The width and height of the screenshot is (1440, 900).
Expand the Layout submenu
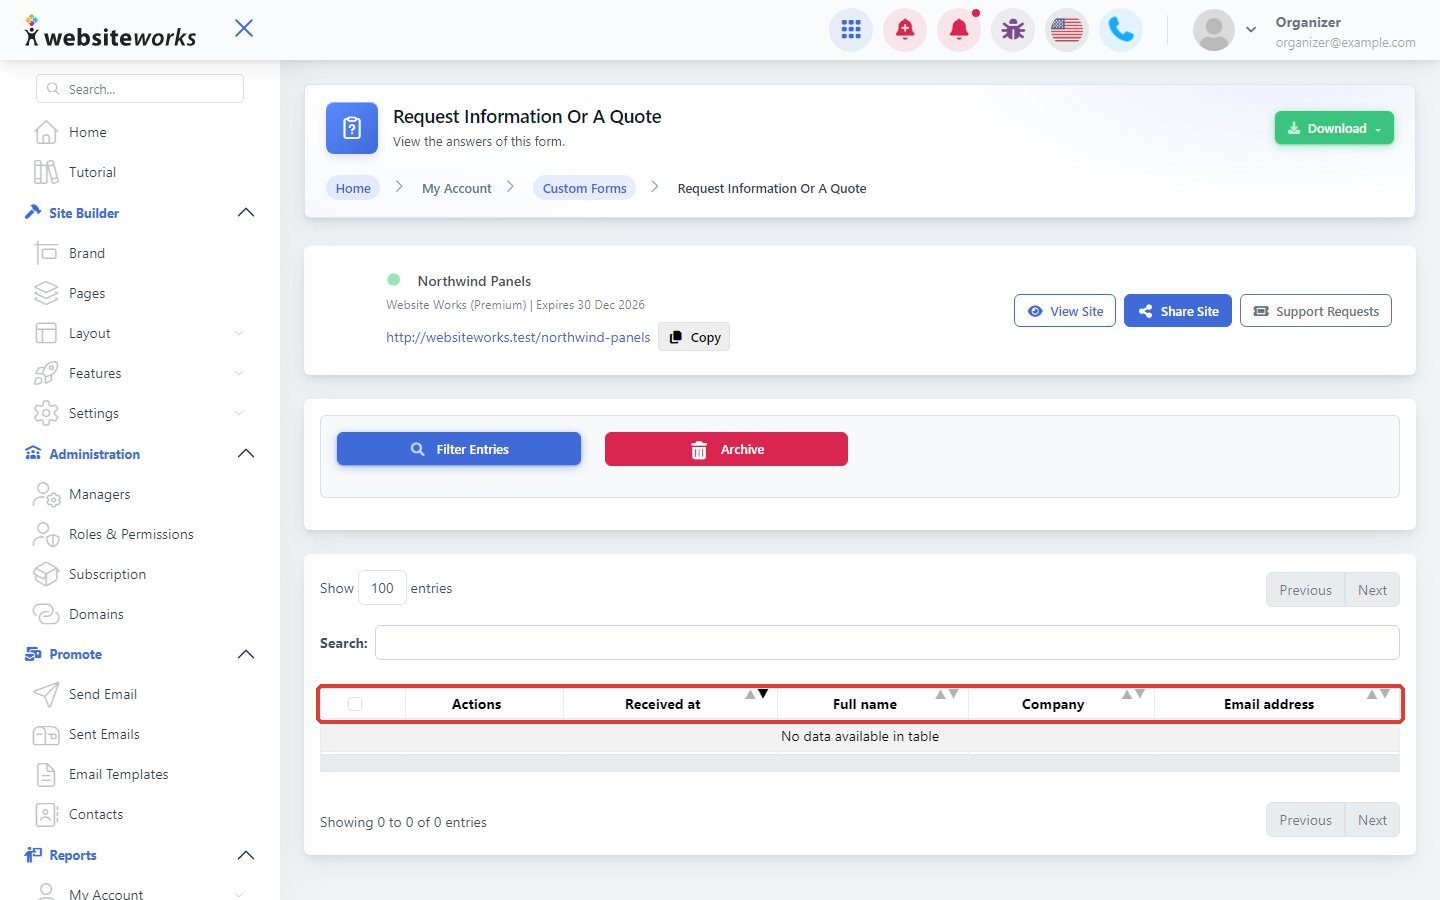coord(239,333)
